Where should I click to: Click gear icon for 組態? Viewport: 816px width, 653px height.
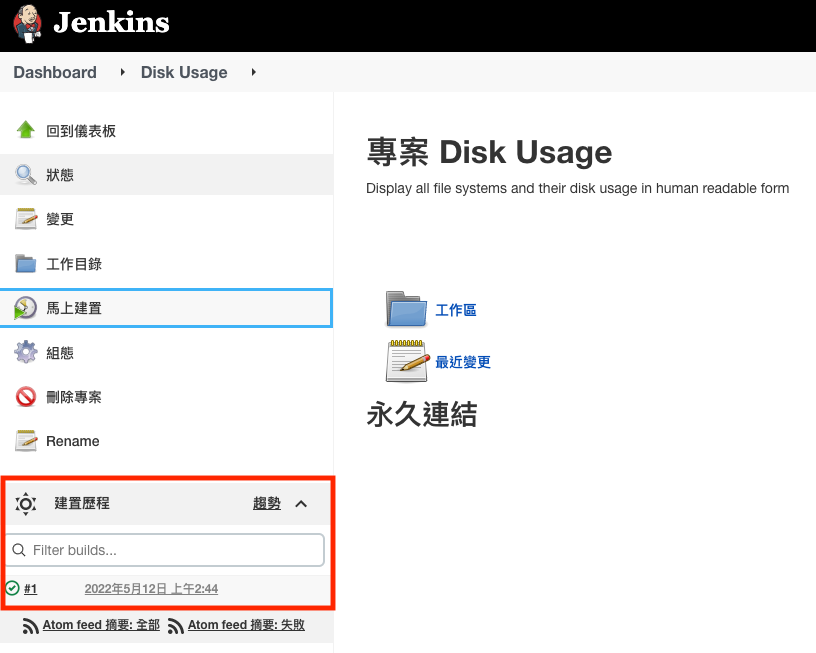pyautogui.click(x=26, y=352)
